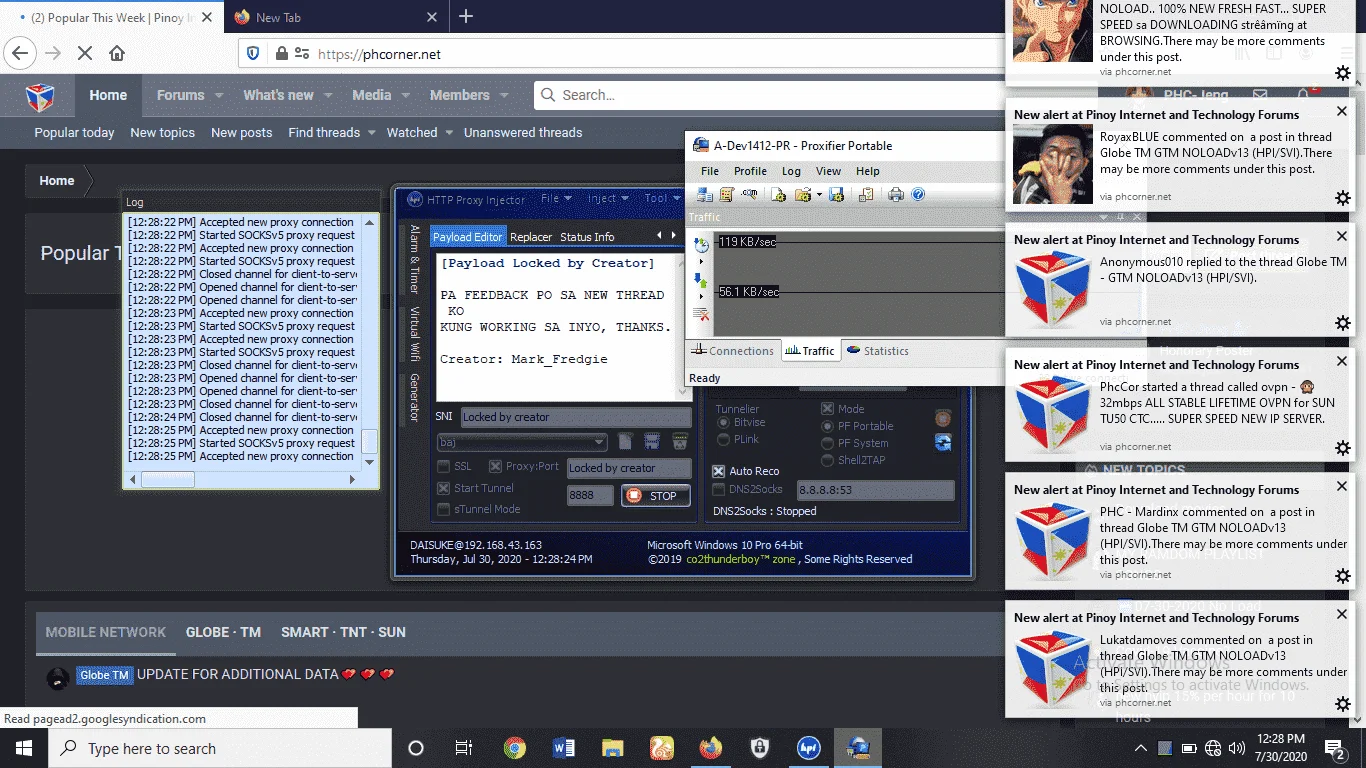Open Proxy Servers icon in Proxifier toolbar
1366x768 pixels.
click(704, 195)
